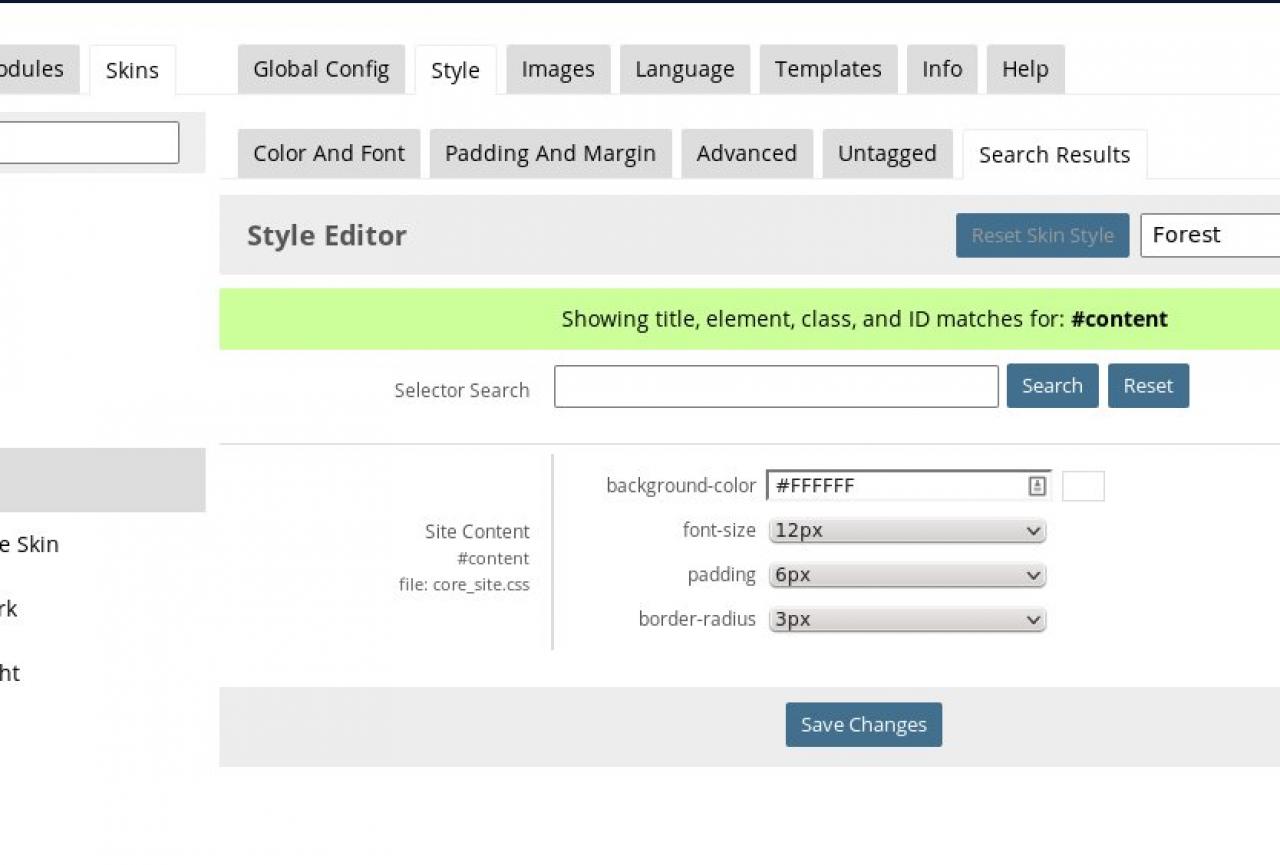Switch to the Global Config tab
Screen dimensions: 1280x865
click(321, 70)
